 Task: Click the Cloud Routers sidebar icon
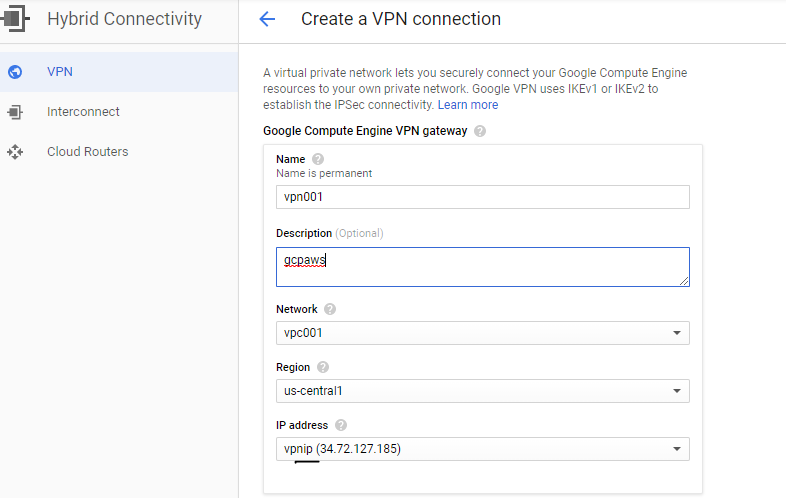pos(15,151)
